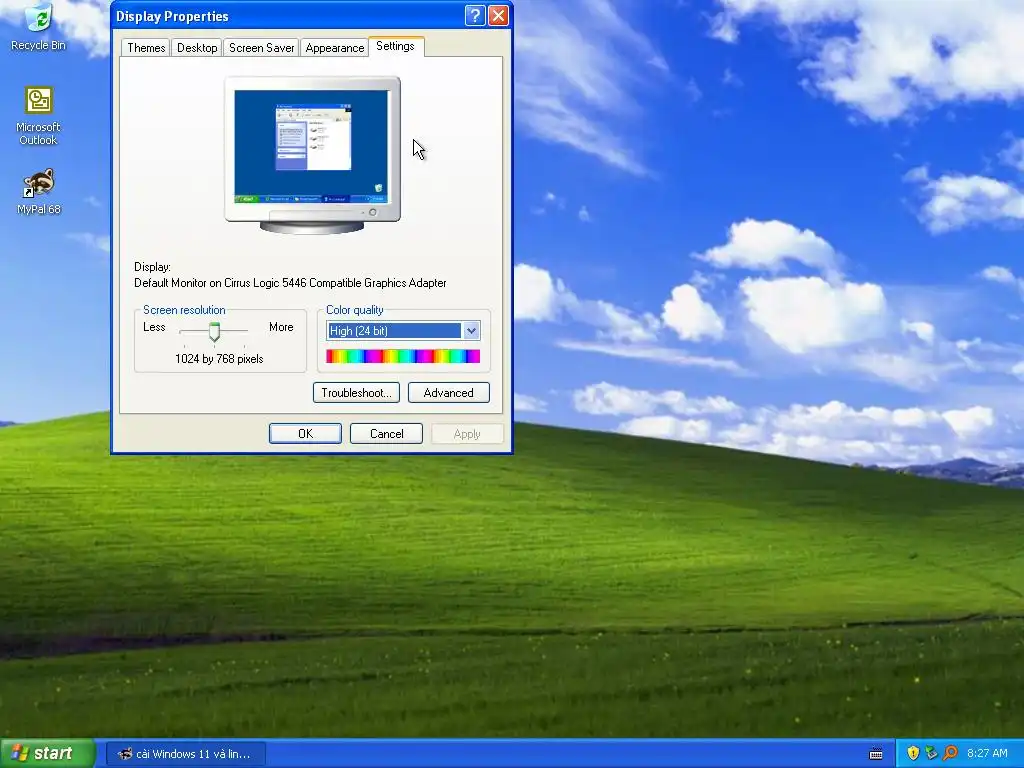Viewport: 1024px width, 768px height.
Task: Click the High (24 bit) combo box
Action: point(403,331)
